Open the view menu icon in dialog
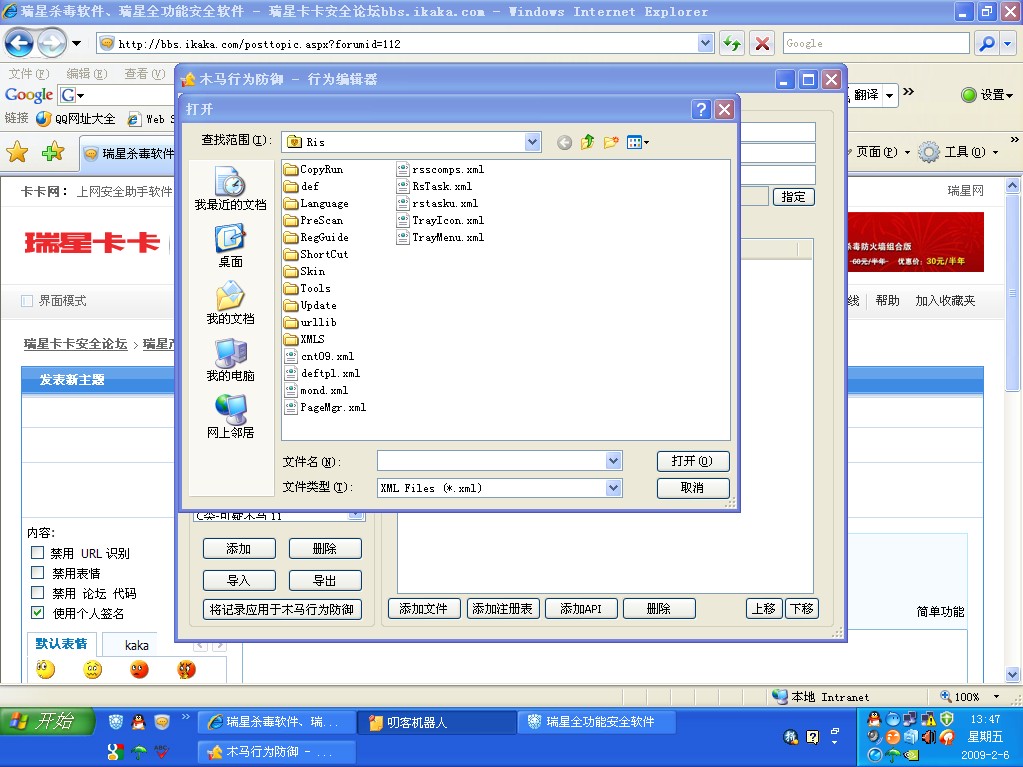The height and width of the screenshot is (767, 1023). (x=637, y=142)
